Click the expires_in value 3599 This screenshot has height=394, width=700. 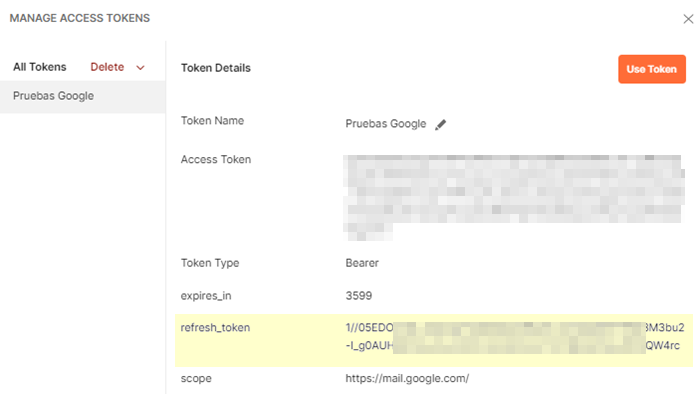pyautogui.click(x=358, y=296)
